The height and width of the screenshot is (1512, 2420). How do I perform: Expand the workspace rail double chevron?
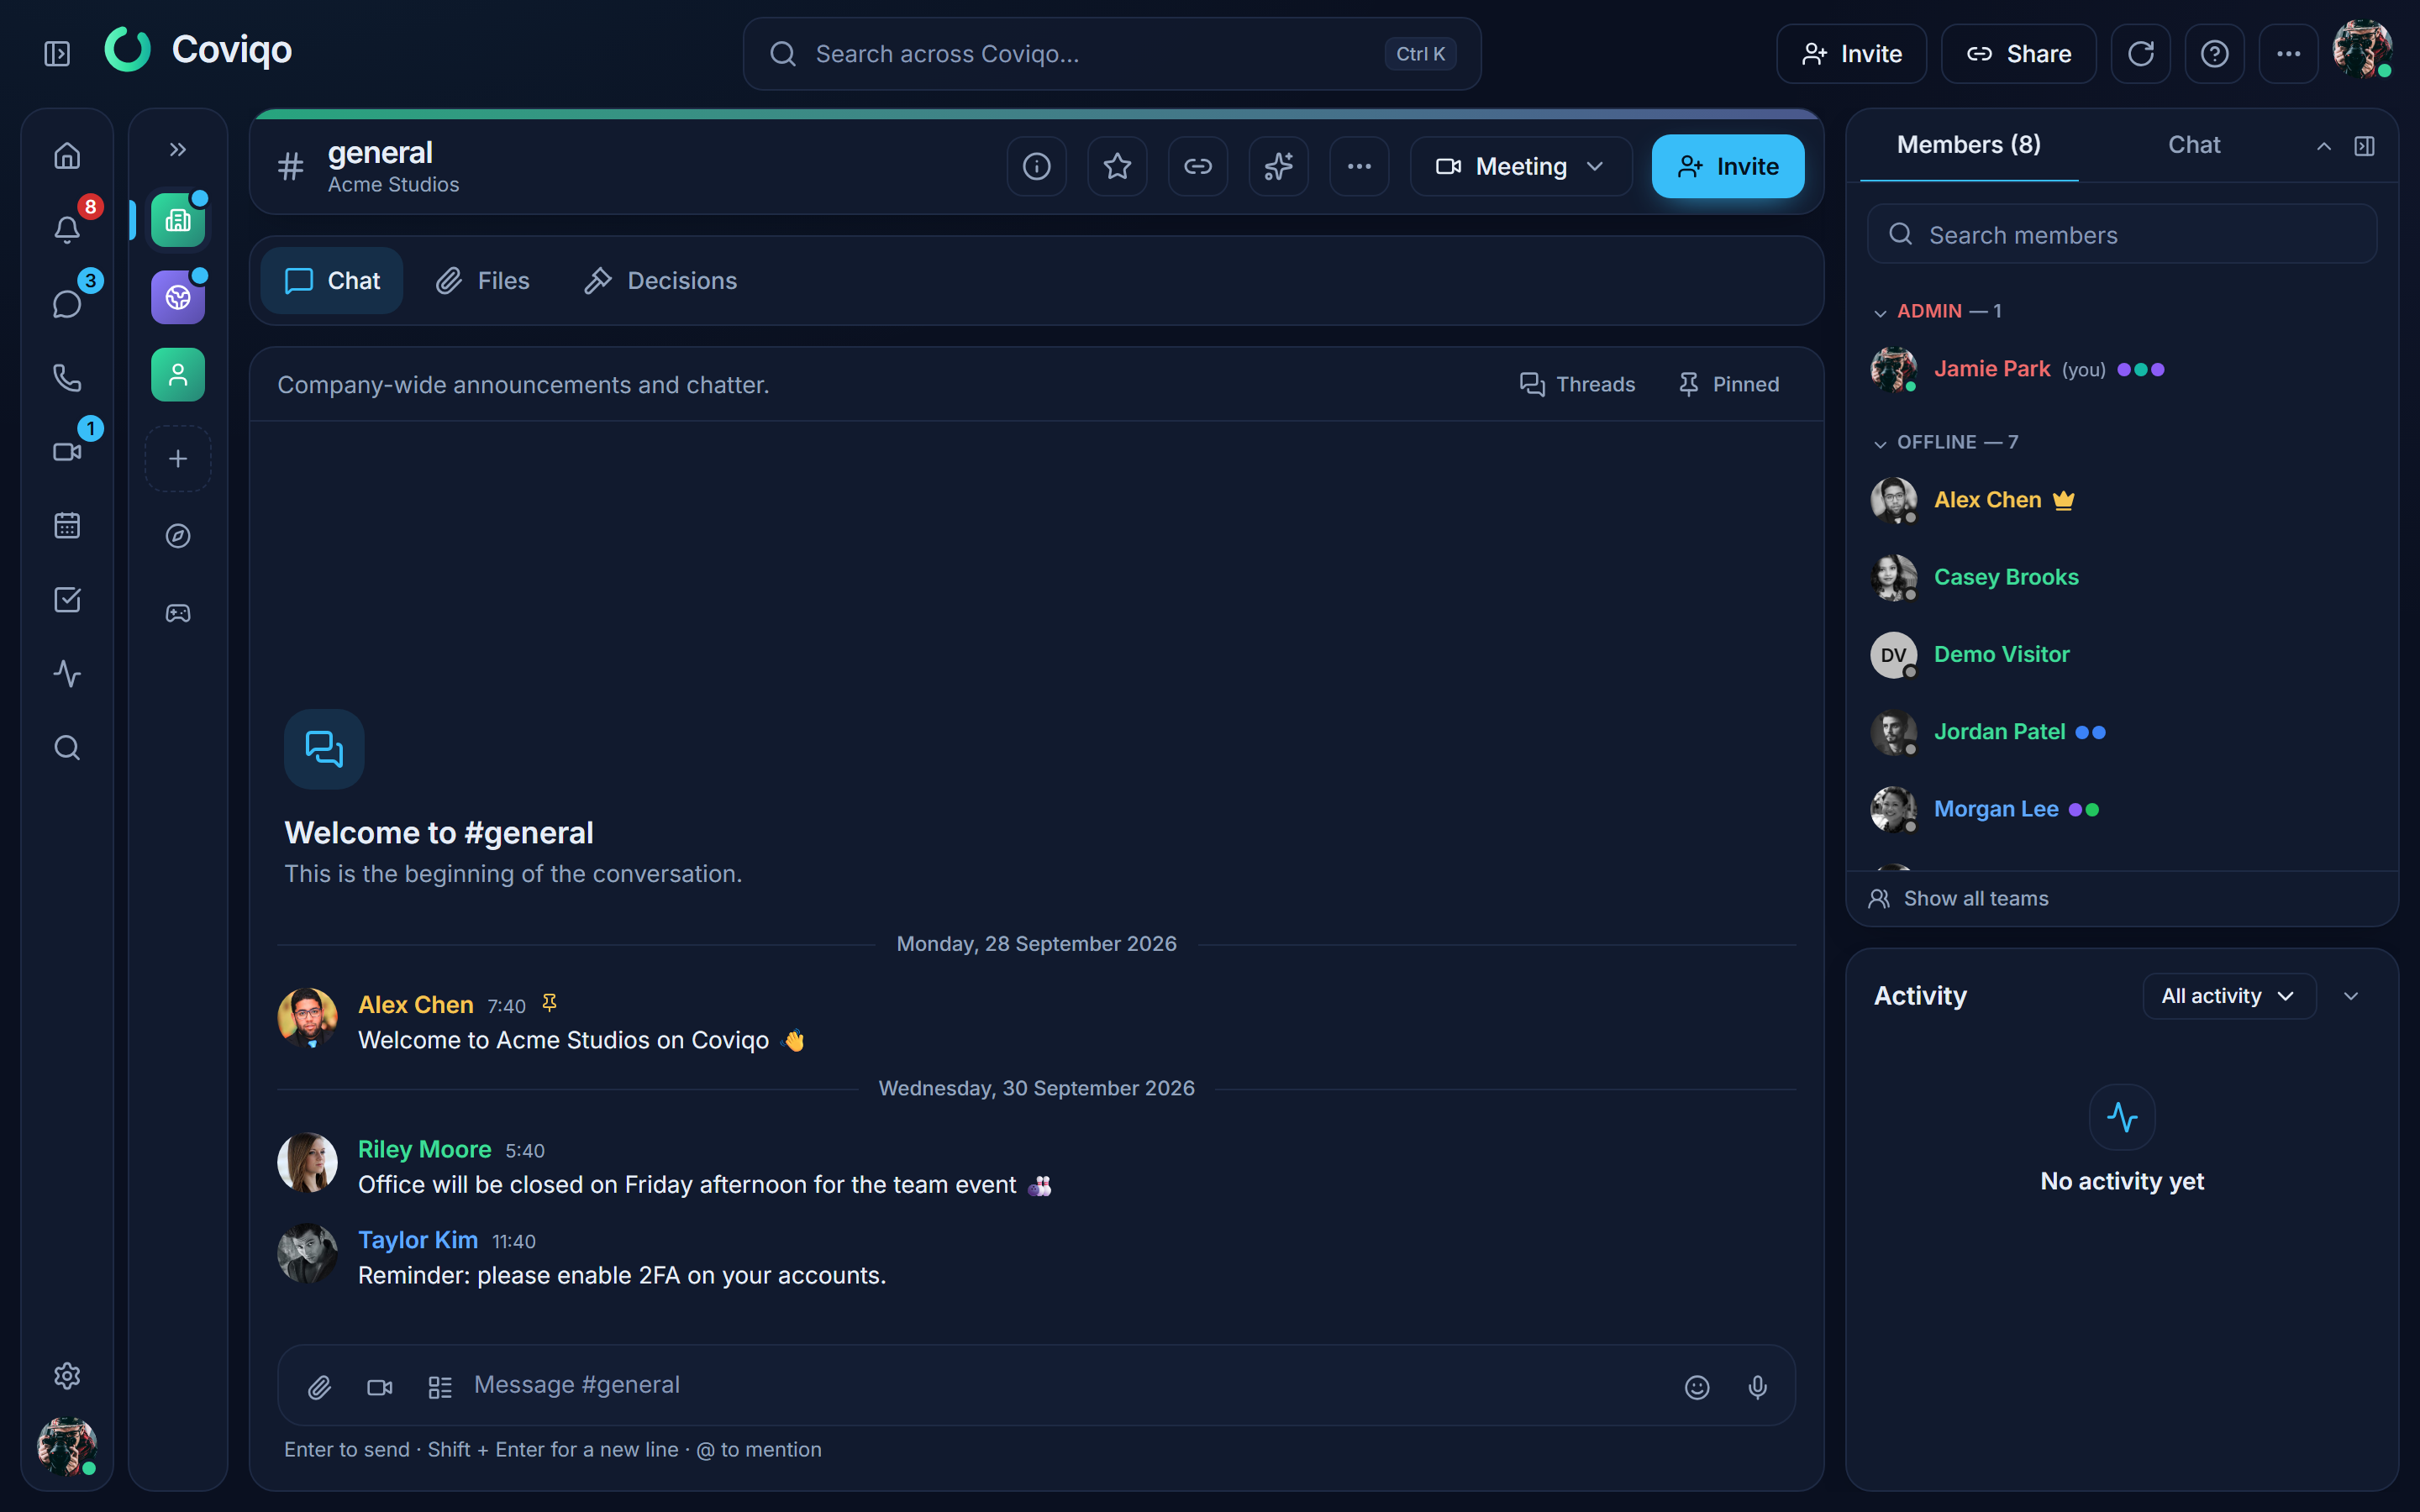pyautogui.click(x=178, y=149)
